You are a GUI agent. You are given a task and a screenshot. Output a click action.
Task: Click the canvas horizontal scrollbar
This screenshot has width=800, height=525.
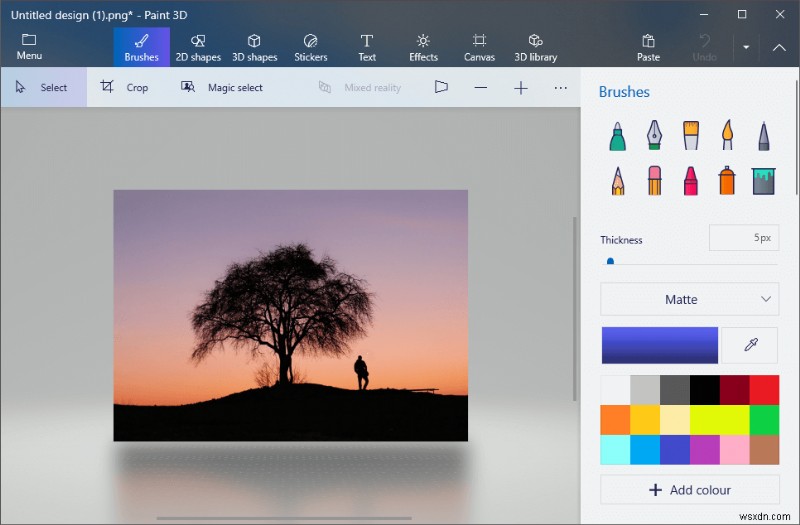coord(284,518)
